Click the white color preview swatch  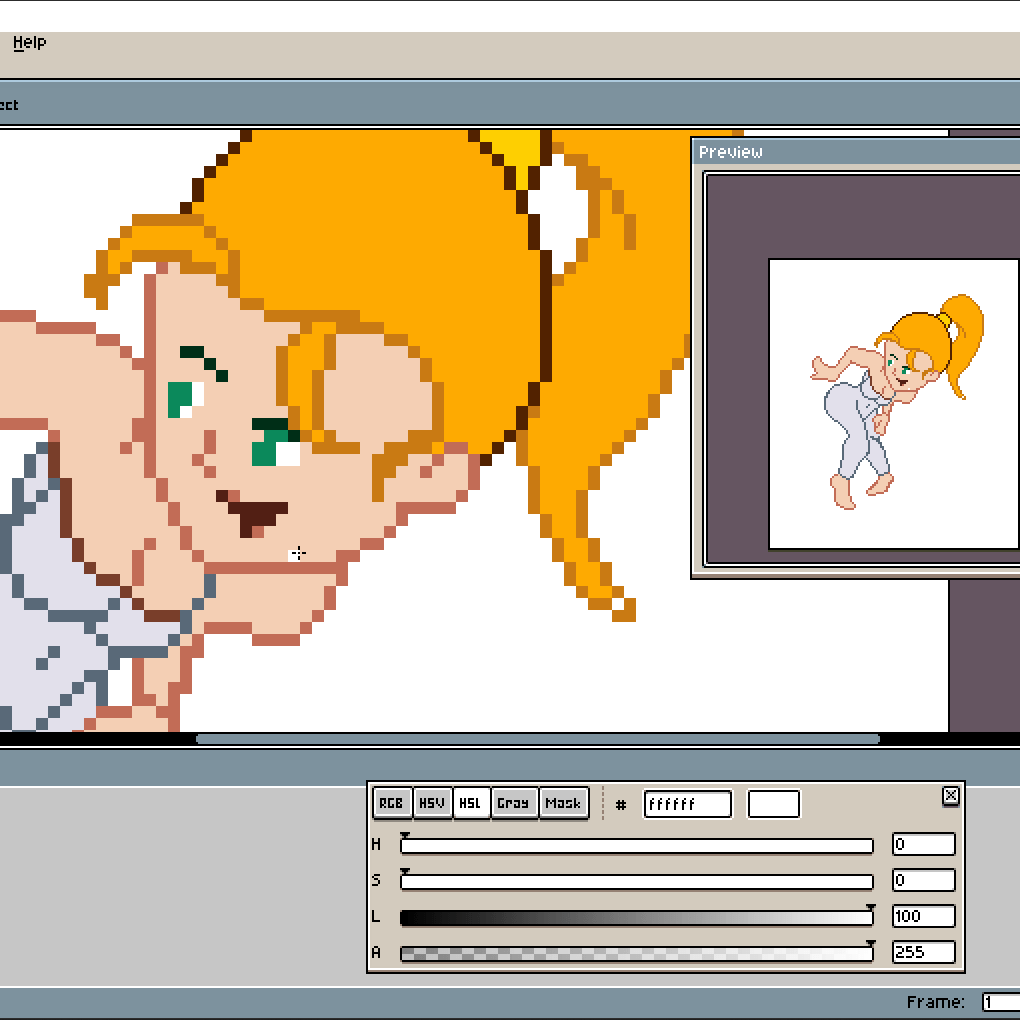coord(773,804)
